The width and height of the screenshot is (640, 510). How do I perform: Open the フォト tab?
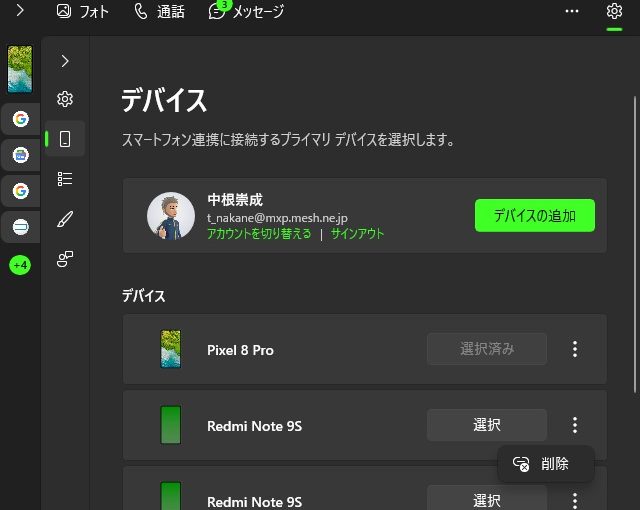tap(82, 11)
